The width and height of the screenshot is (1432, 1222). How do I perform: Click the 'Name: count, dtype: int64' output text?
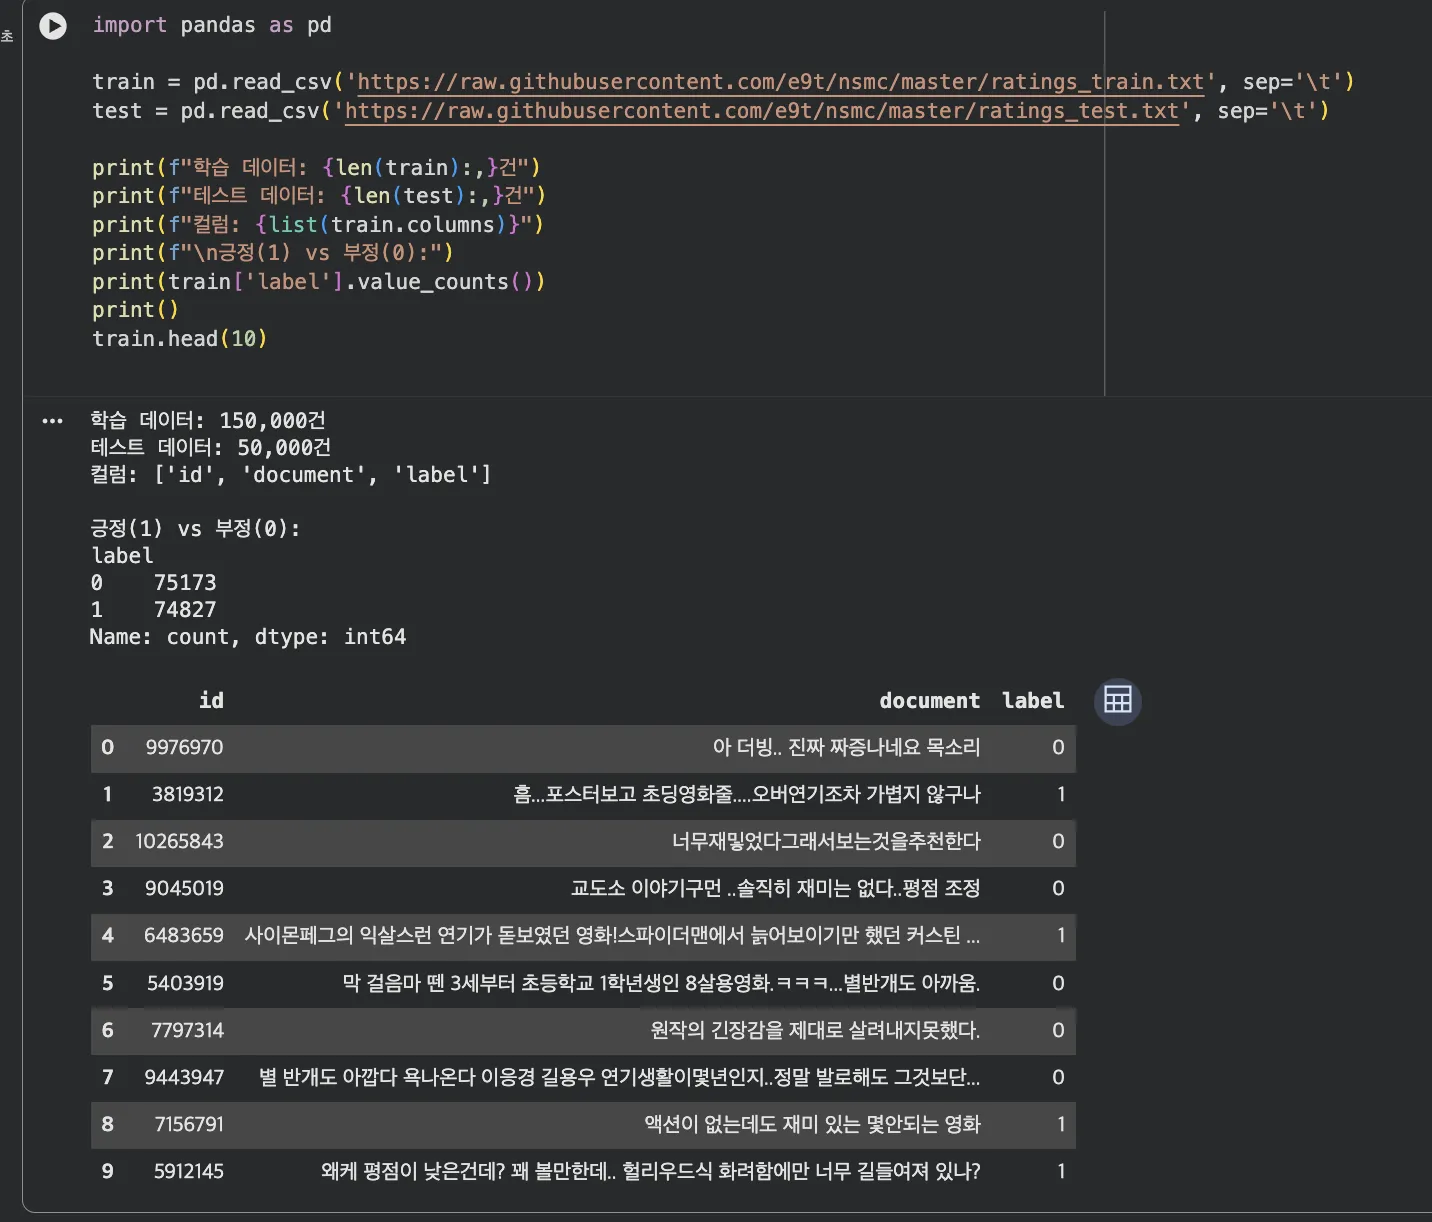(247, 637)
